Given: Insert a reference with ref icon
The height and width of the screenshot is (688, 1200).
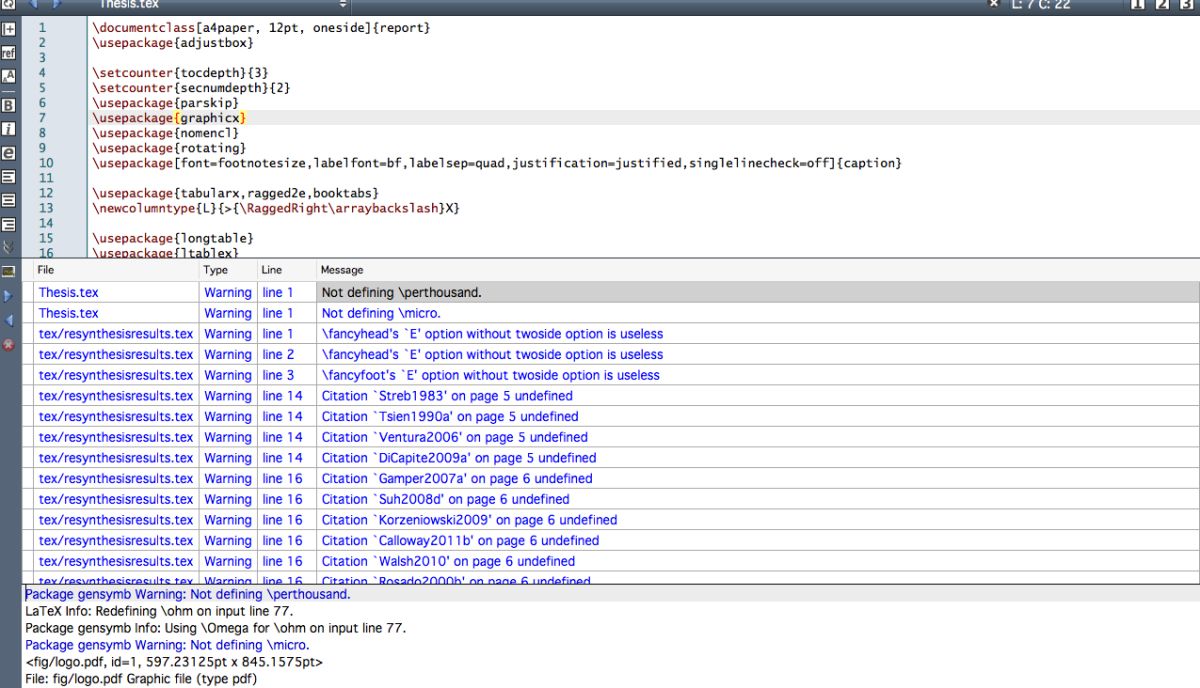Looking at the screenshot, I should [x=8, y=53].
